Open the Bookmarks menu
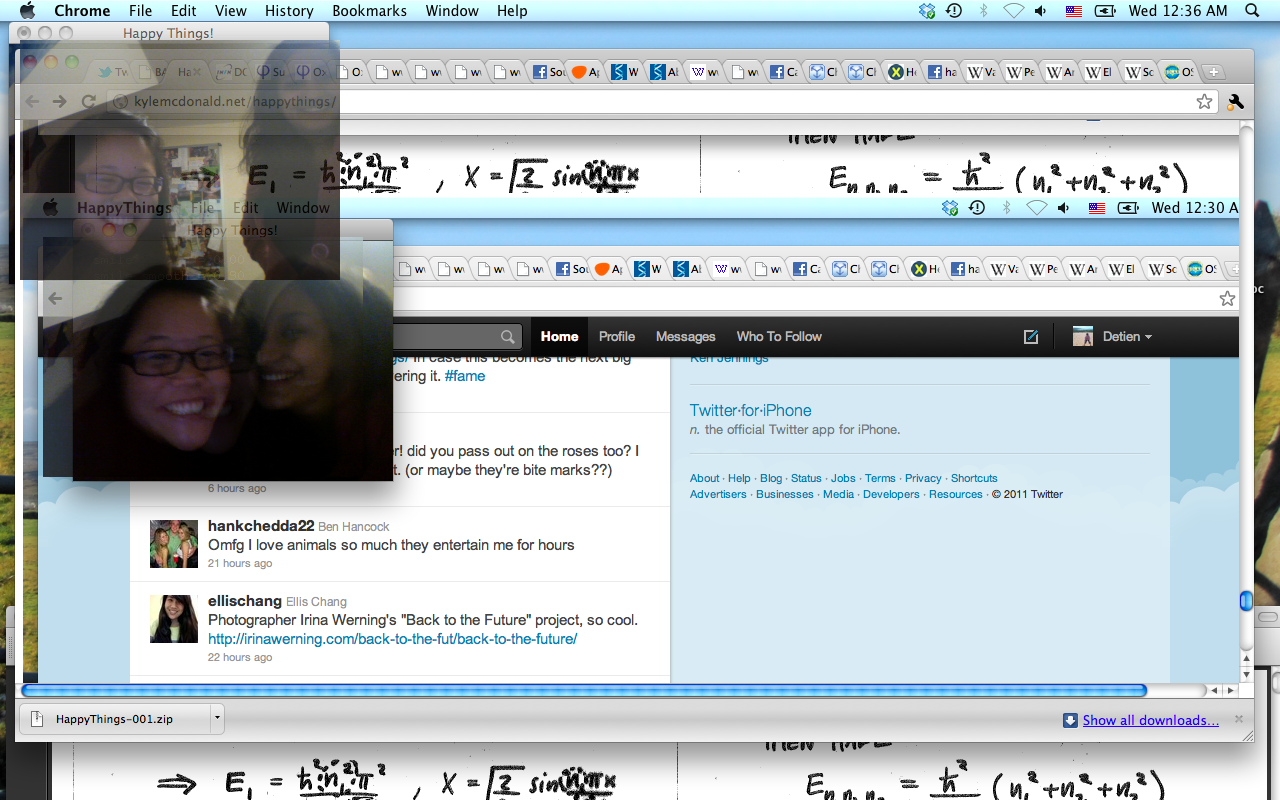 [x=369, y=11]
